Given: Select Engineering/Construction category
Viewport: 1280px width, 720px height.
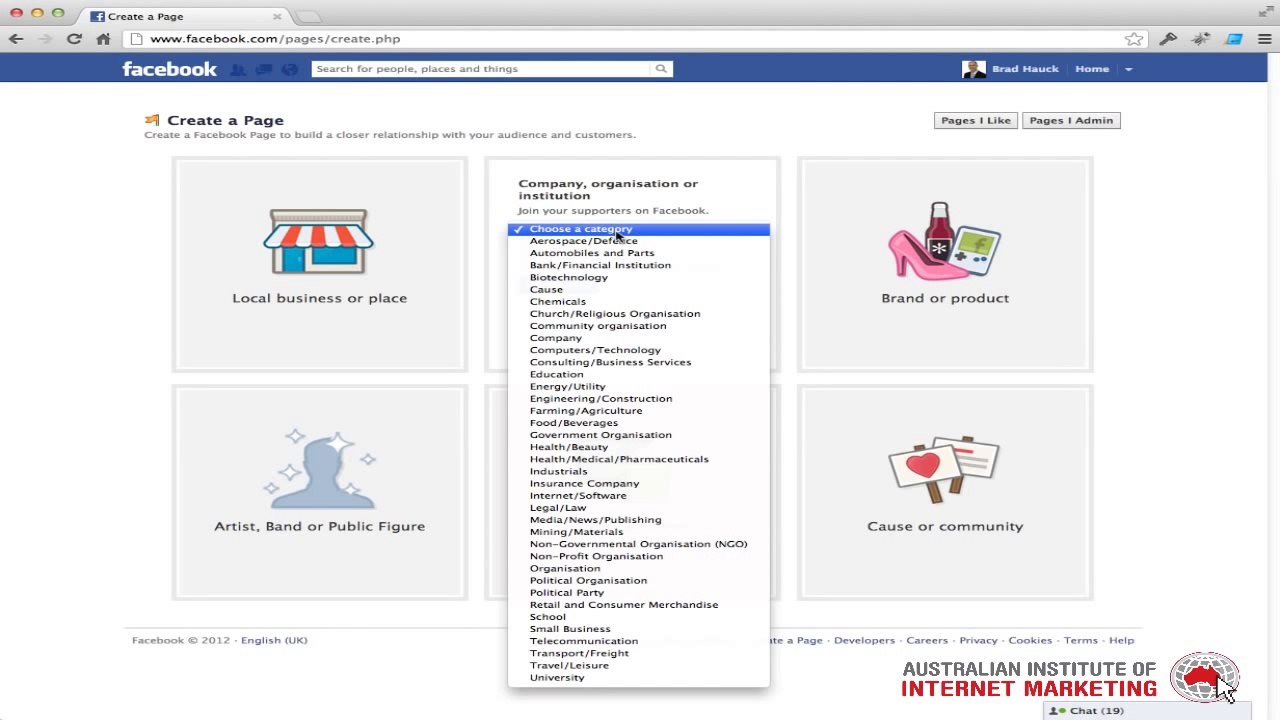Looking at the screenshot, I should (x=638, y=398).
